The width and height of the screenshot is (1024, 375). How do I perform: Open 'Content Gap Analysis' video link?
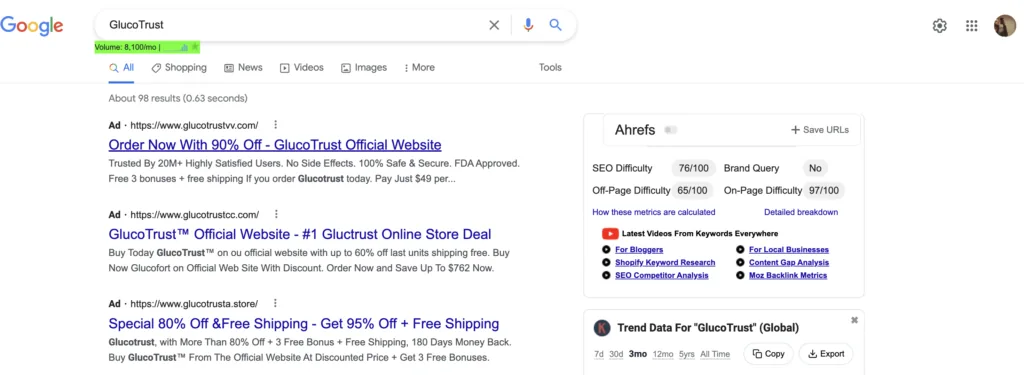789,263
